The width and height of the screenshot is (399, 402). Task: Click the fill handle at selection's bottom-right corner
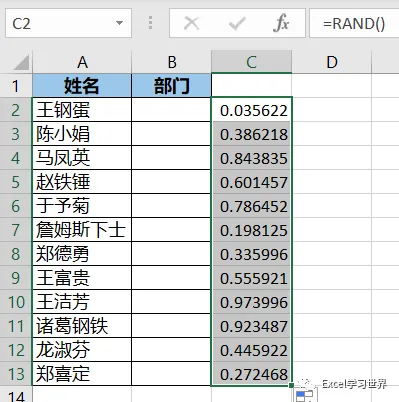(x=292, y=386)
